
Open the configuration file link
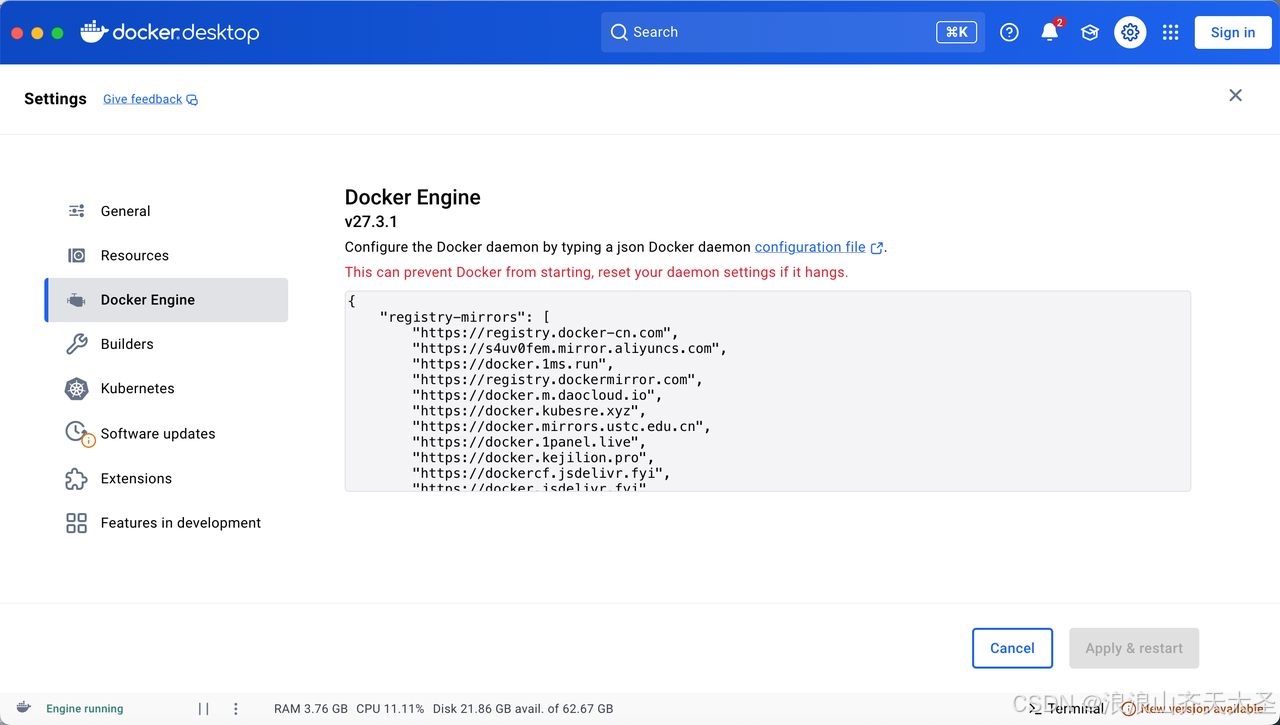[x=810, y=247]
